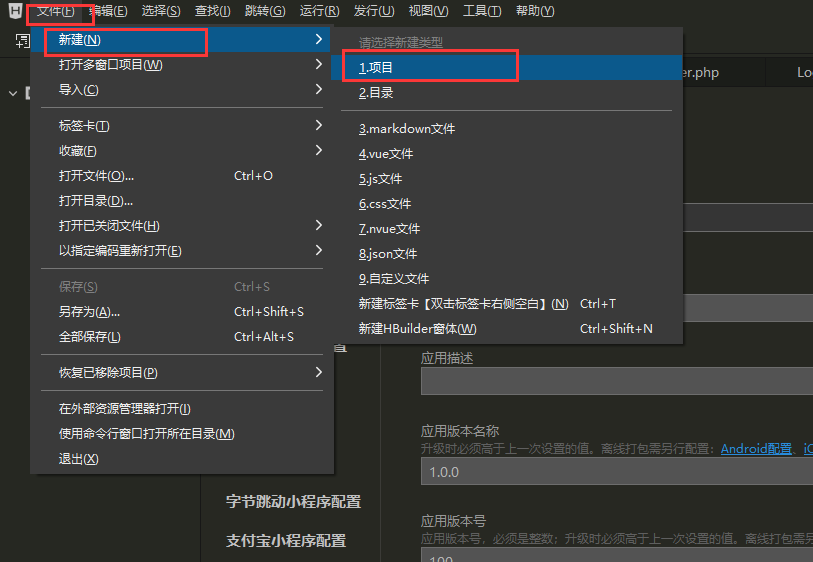Expand the 以指定编码重新打开 submenu arrow

(x=318, y=250)
